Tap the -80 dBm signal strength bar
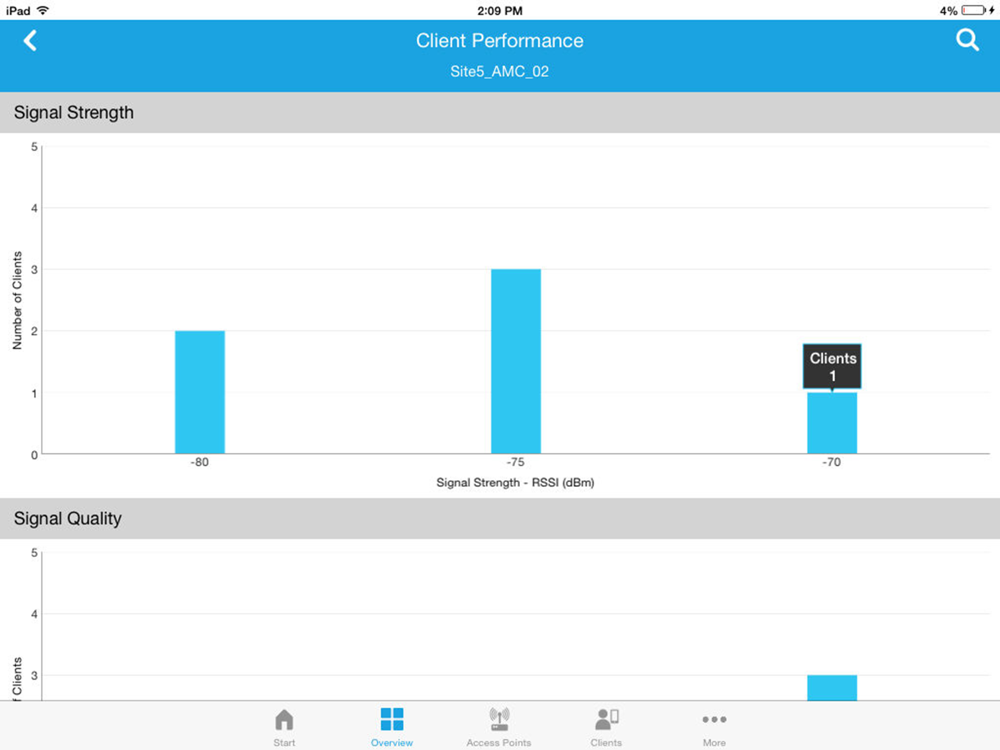This screenshot has height=750, width=1000. [200, 392]
